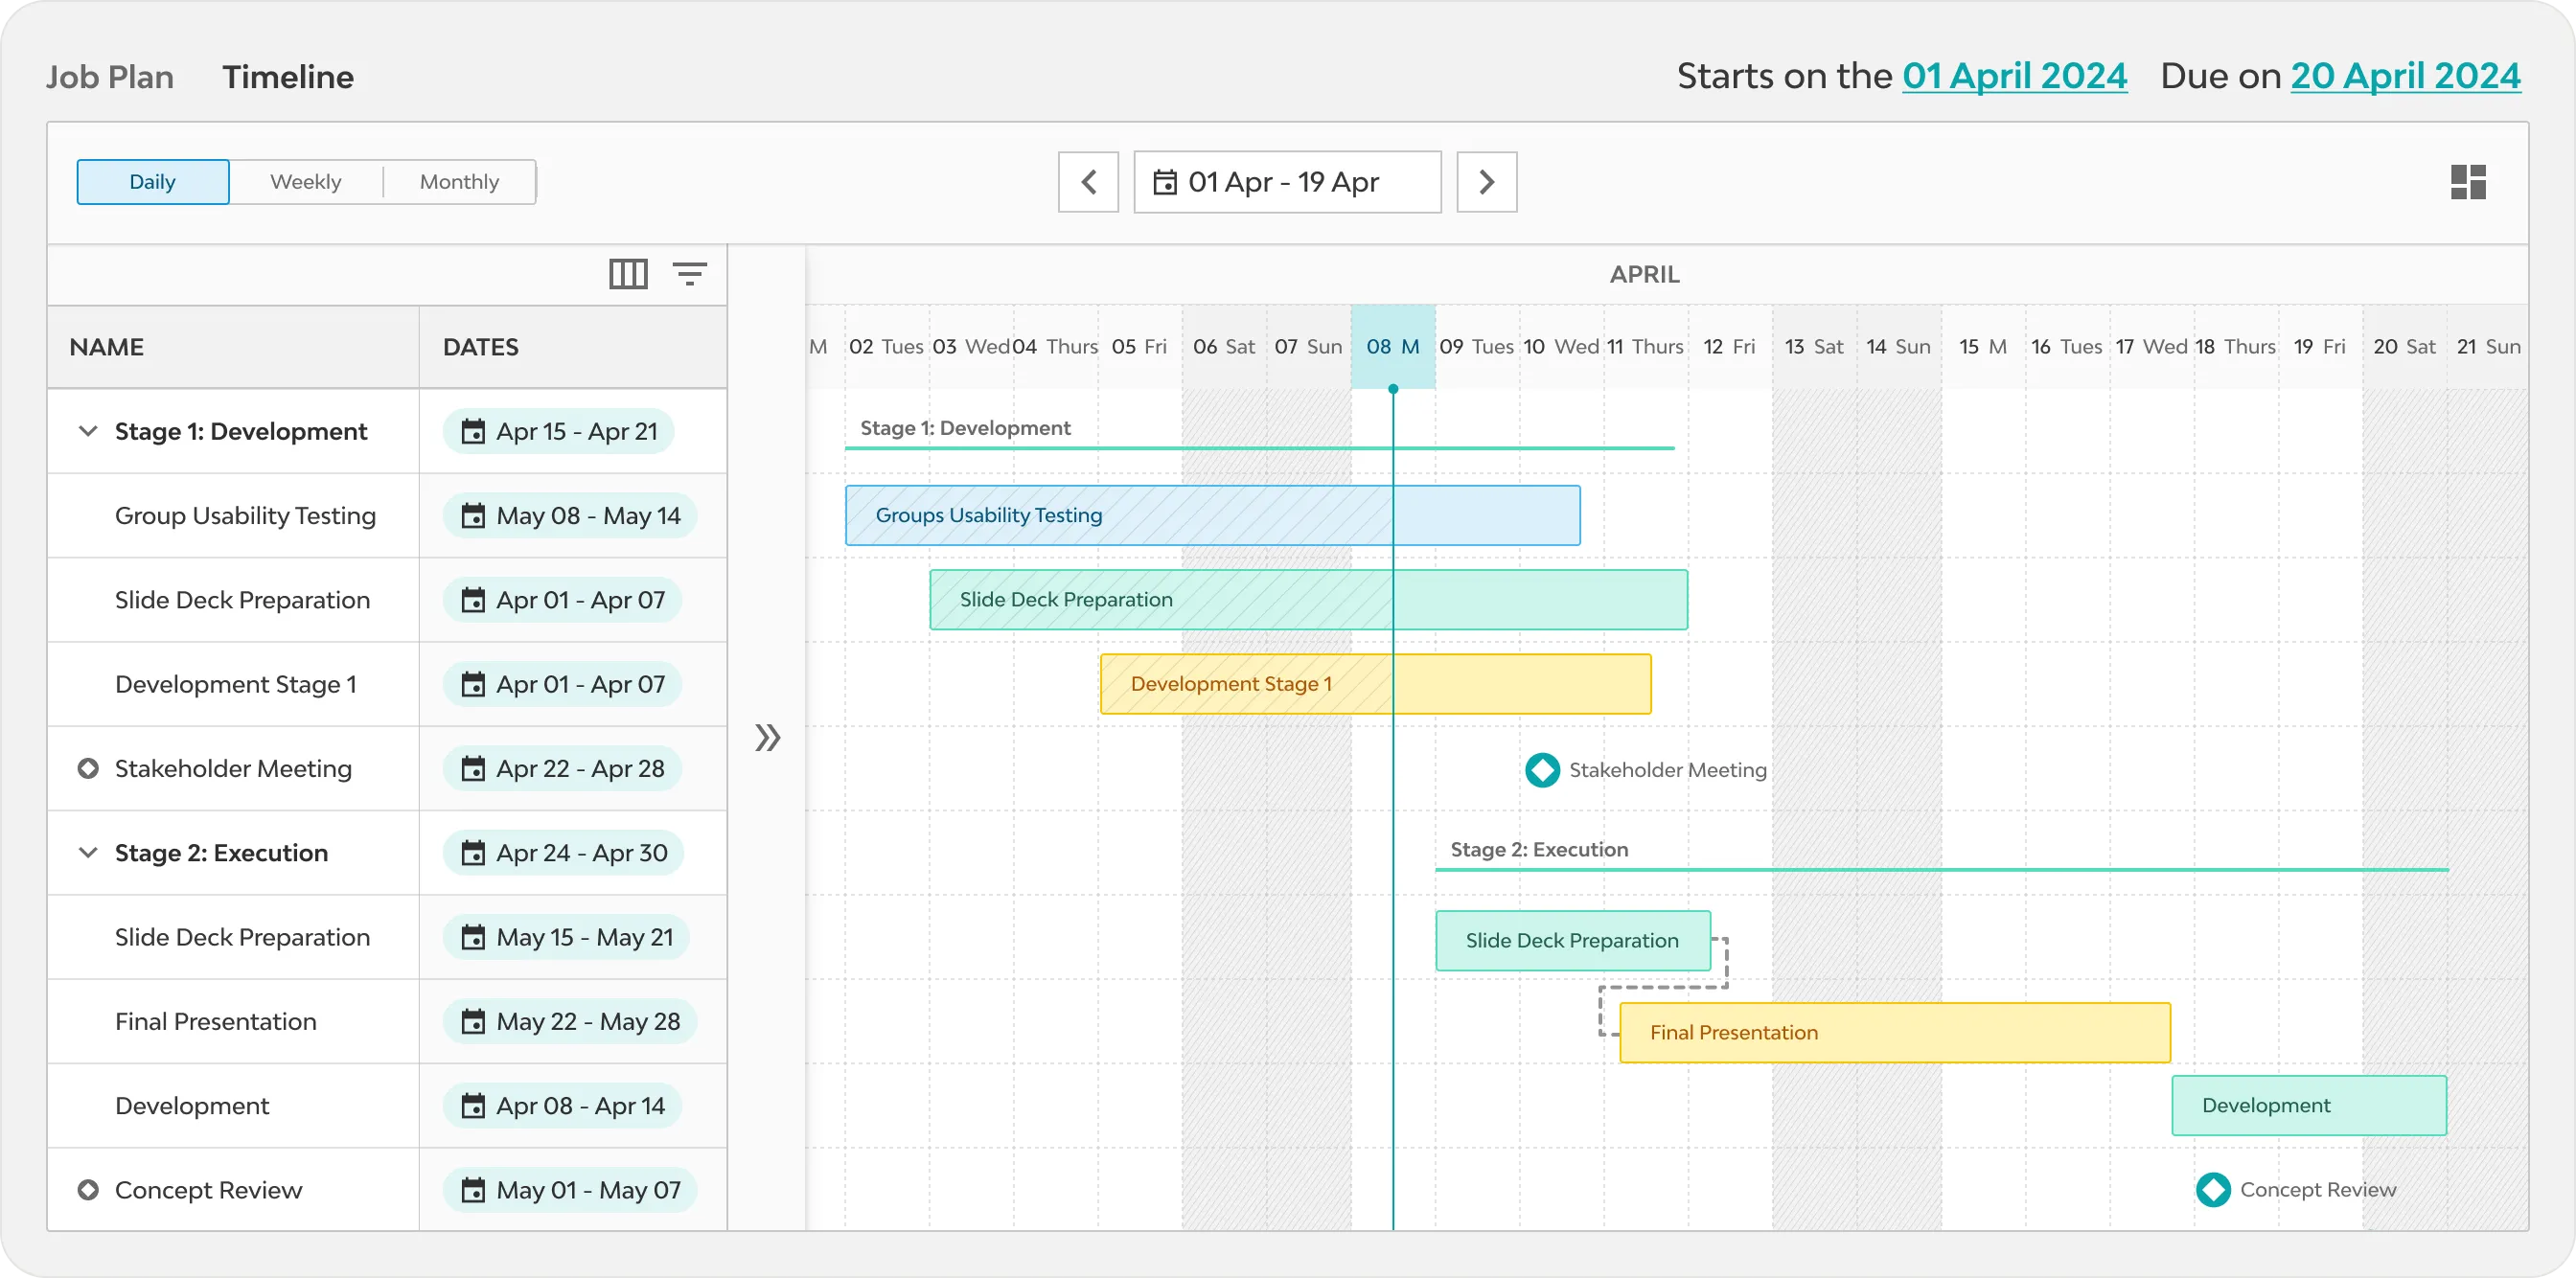Switch to Monthly view mode
The height and width of the screenshot is (1278, 2576).
[459, 181]
